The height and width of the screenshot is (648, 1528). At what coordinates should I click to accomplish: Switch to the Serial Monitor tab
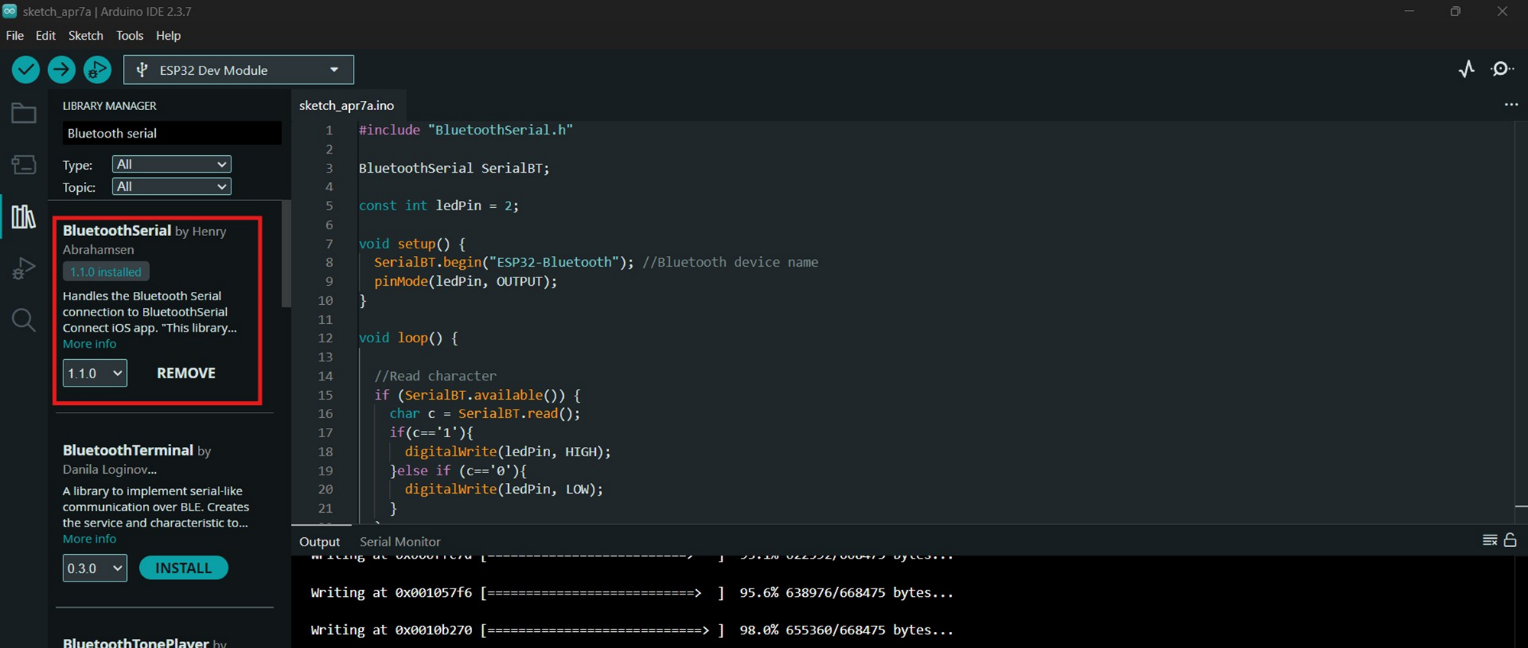pyautogui.click(x=400, y=541)
